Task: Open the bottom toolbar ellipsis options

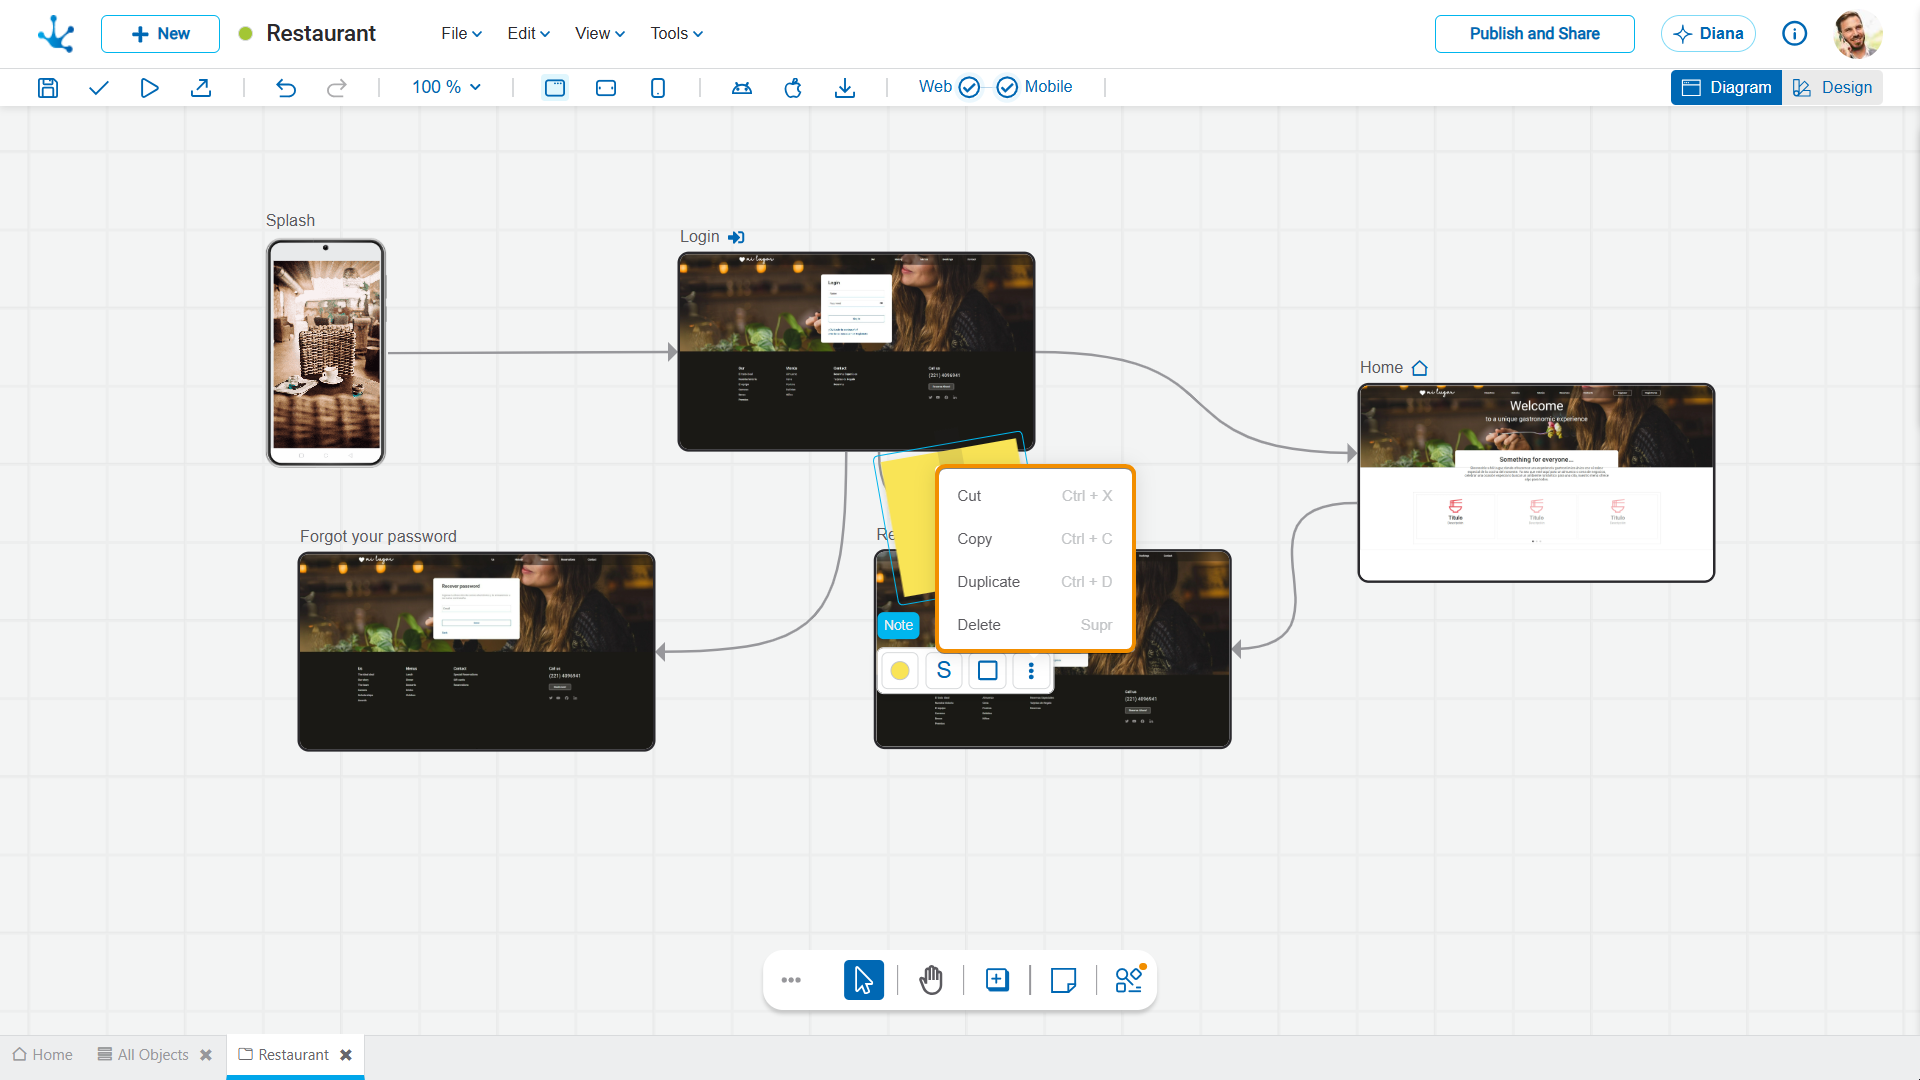Action: pos(791,980)
